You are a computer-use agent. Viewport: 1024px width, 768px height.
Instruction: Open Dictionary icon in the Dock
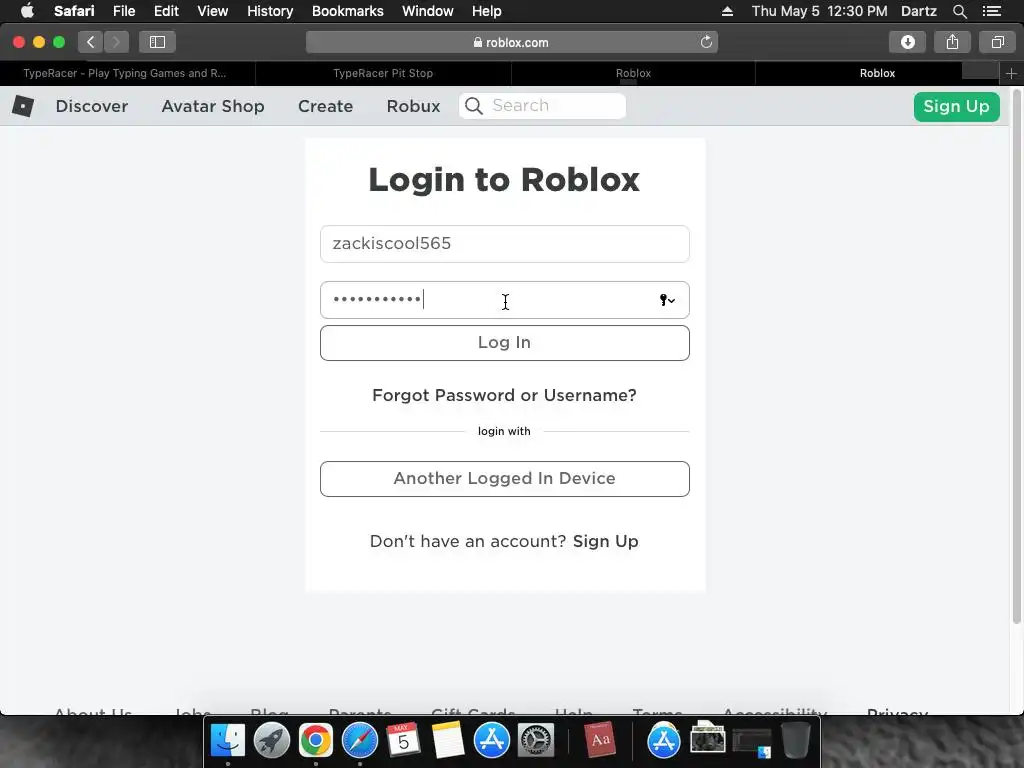pos(600,740)
